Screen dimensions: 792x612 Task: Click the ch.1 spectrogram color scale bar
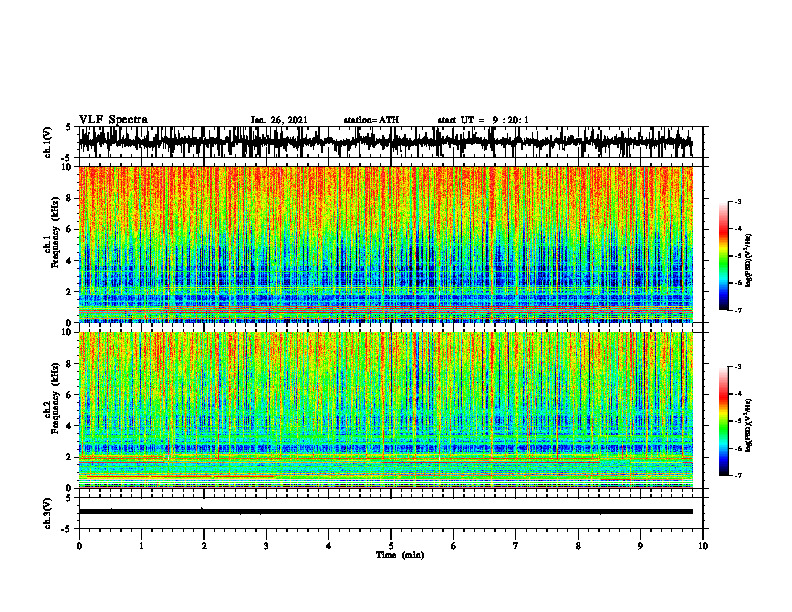pos(723,256)
